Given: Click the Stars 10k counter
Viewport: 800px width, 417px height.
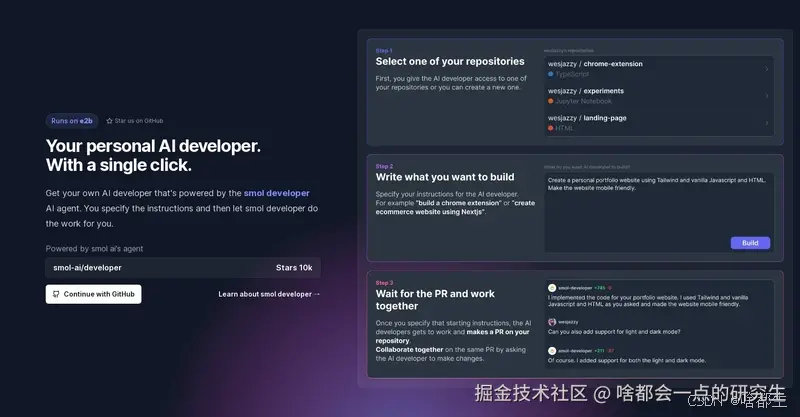Looking at the screenshot, I should (x=294, y=267).
